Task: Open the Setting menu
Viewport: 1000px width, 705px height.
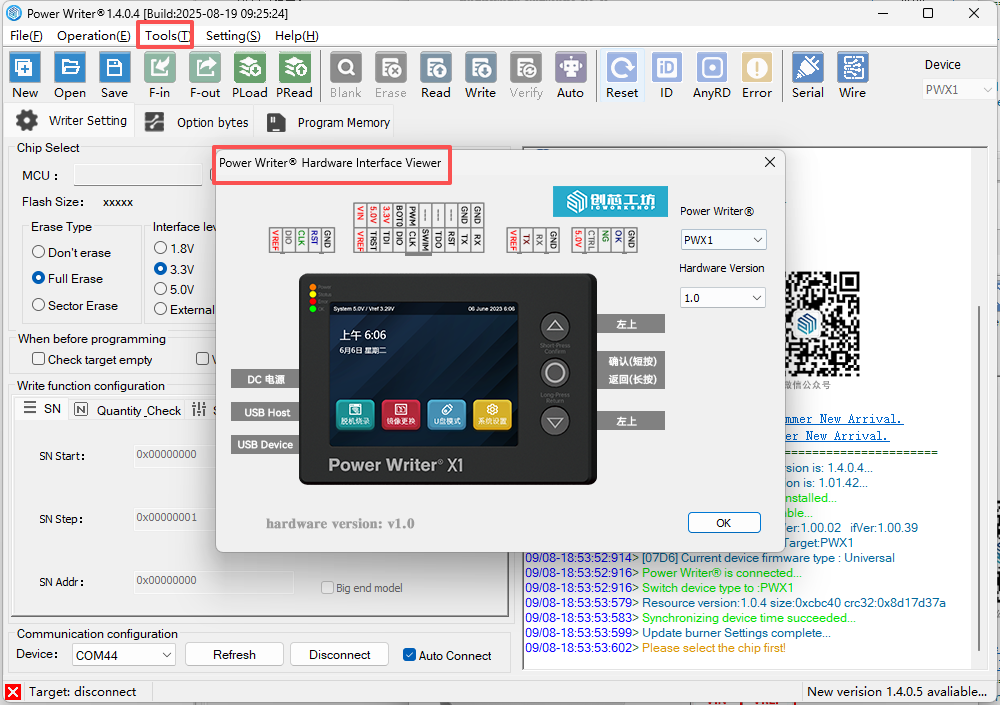Action: [233, 36]
